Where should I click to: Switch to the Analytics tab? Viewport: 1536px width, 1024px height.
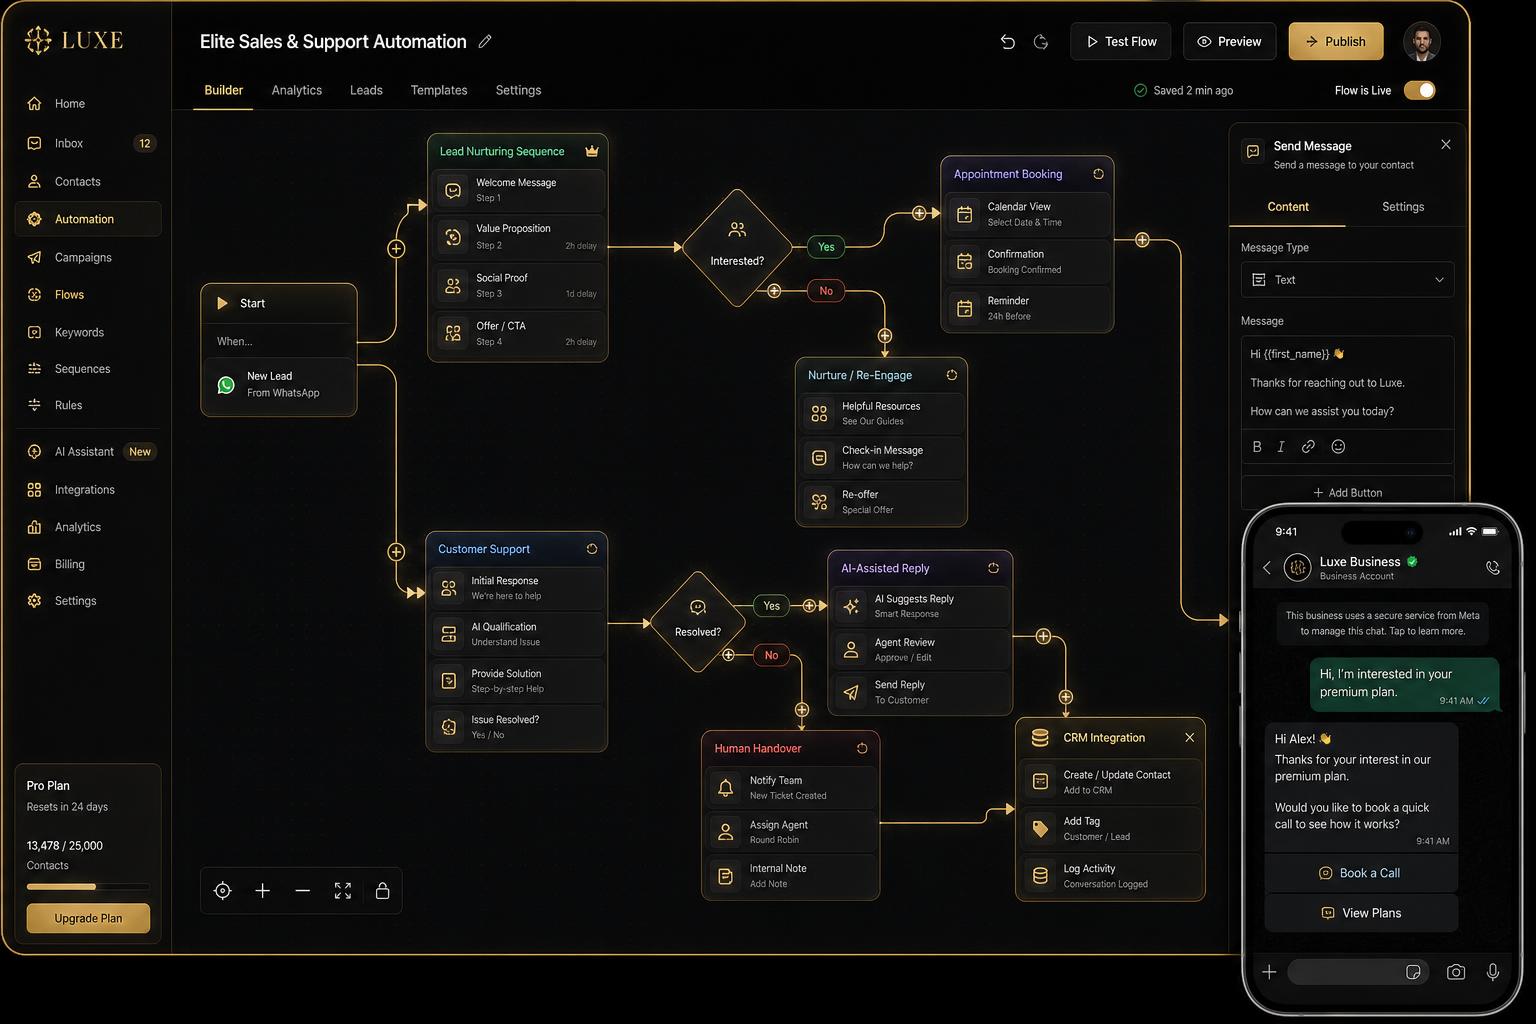(297, 90)
